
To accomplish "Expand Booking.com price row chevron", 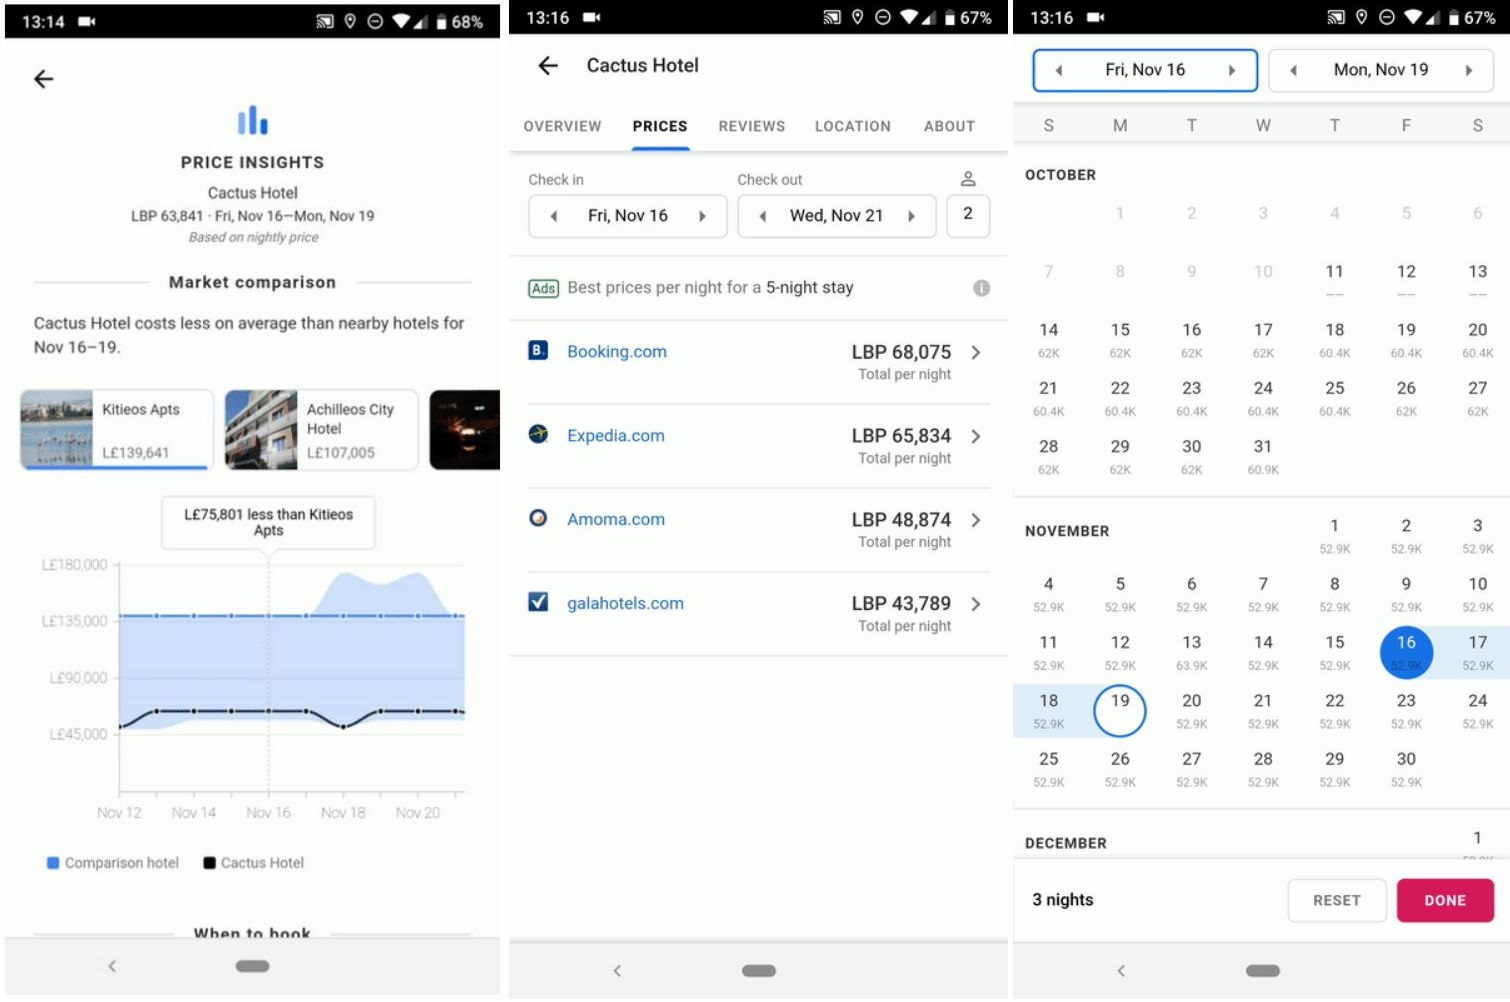I will 976,352.
